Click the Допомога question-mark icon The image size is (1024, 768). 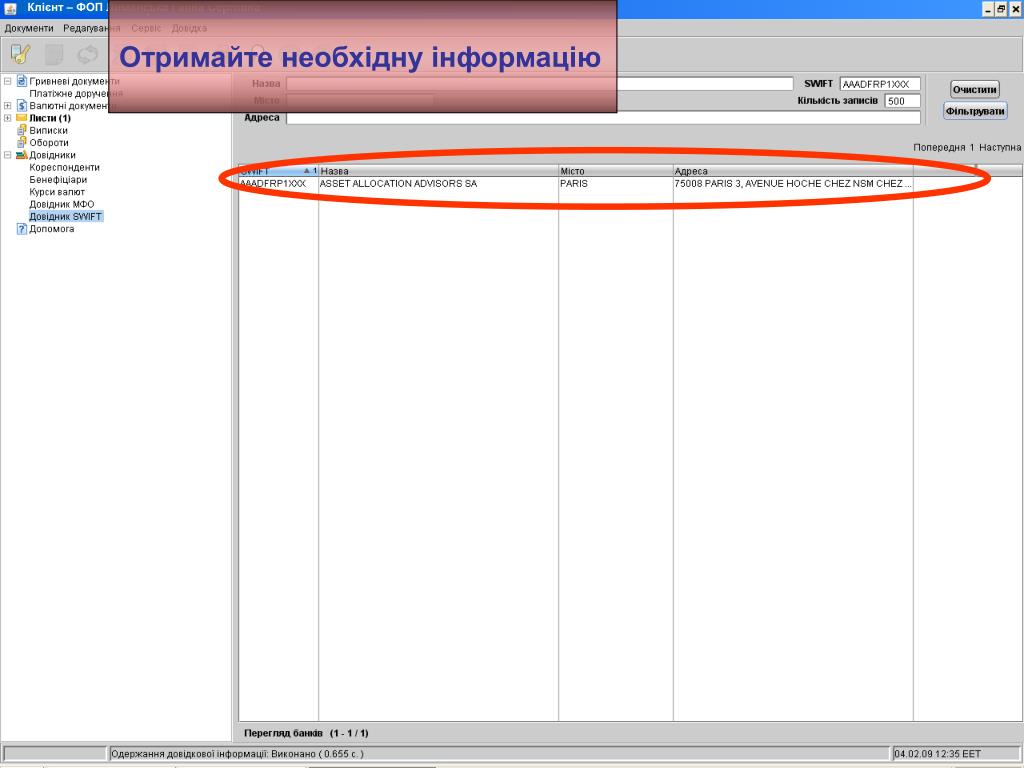tap(22, 229)
